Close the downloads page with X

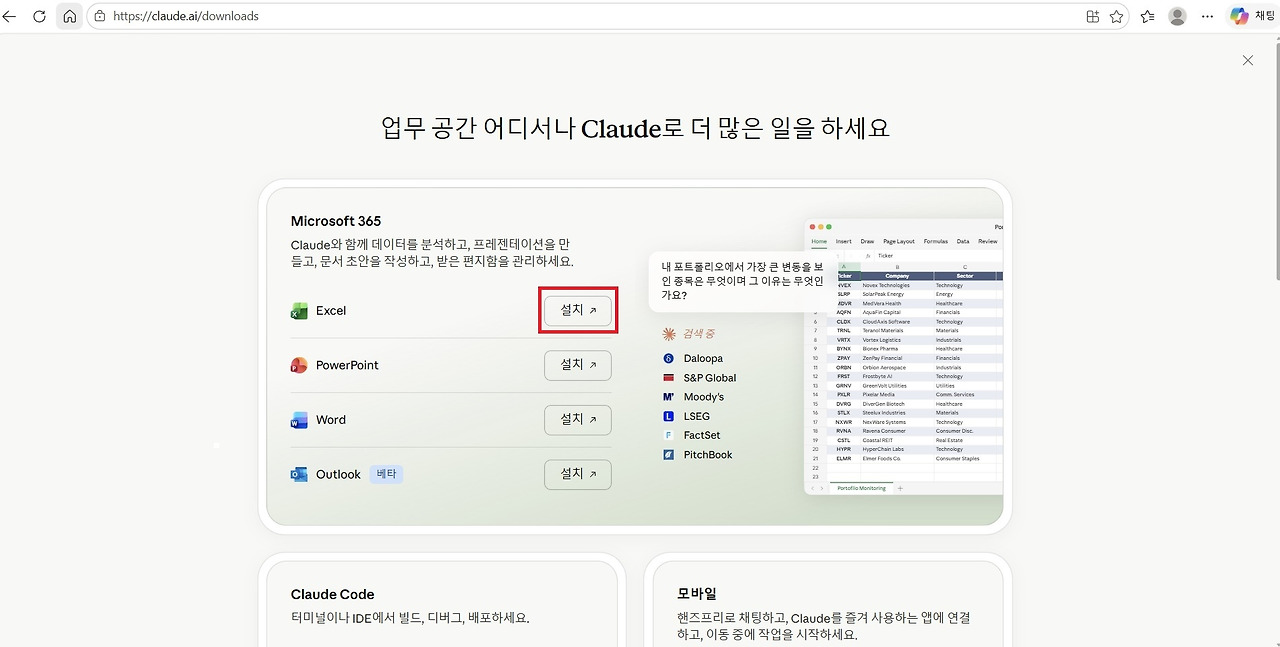tap(1248, 61)
